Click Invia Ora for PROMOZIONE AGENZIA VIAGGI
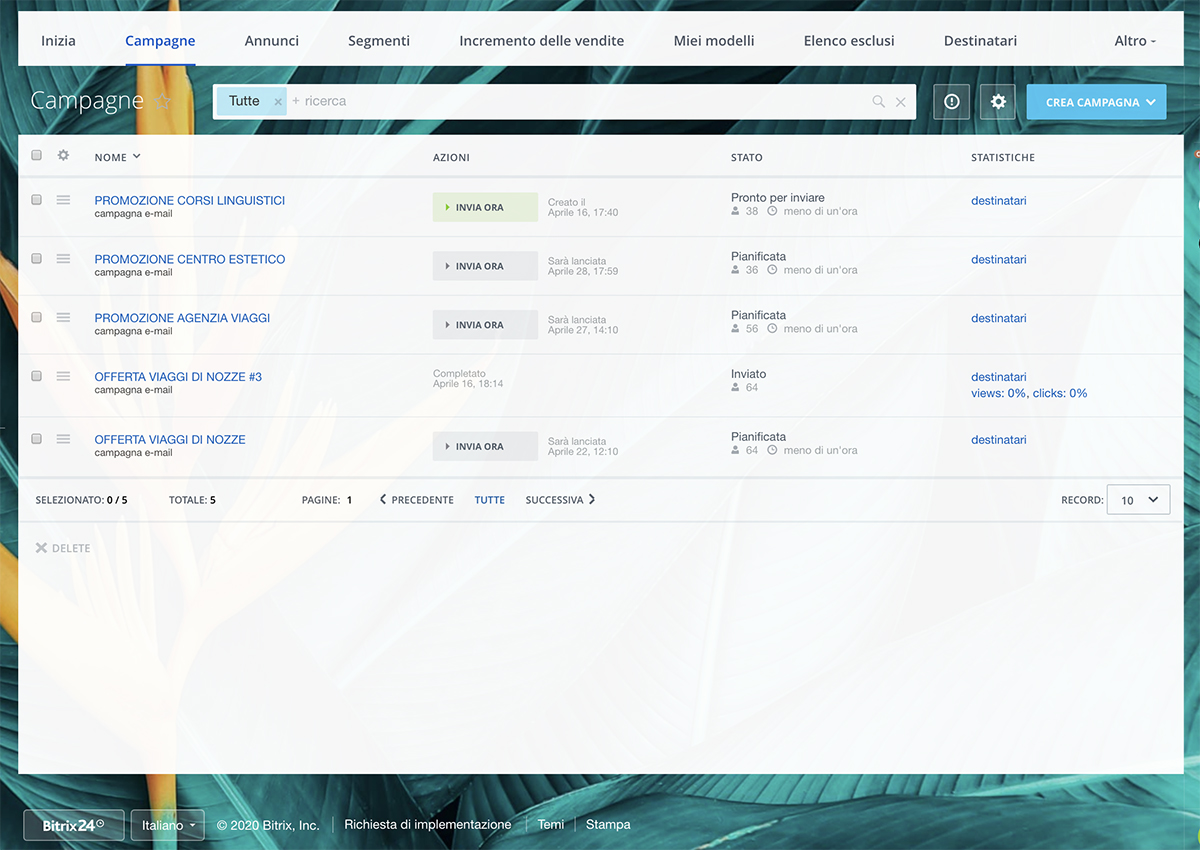This screenshot has width=1200, height=850. (x=485, y=325)
